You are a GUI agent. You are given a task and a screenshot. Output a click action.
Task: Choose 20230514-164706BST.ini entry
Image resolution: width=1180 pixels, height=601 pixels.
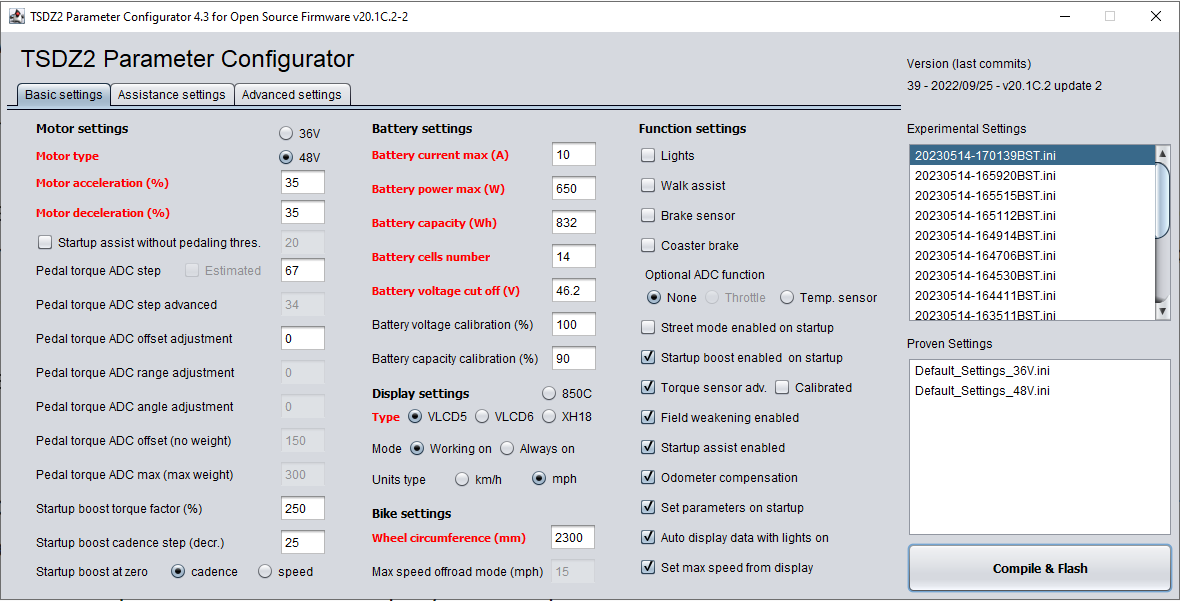pyautogui.click(x=1032, y=256)
